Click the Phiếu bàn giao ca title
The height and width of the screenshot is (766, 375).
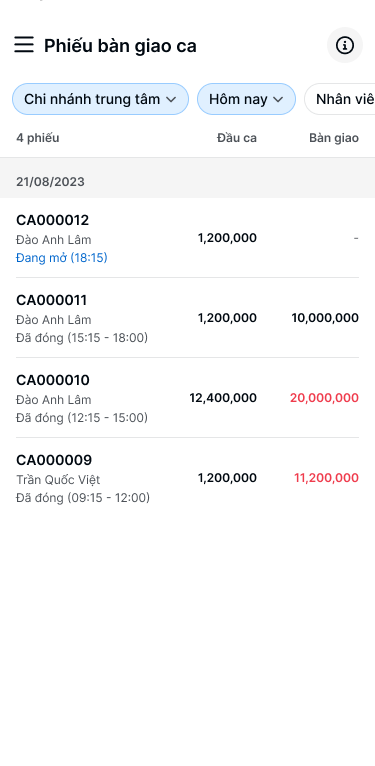tap(120, 46)
